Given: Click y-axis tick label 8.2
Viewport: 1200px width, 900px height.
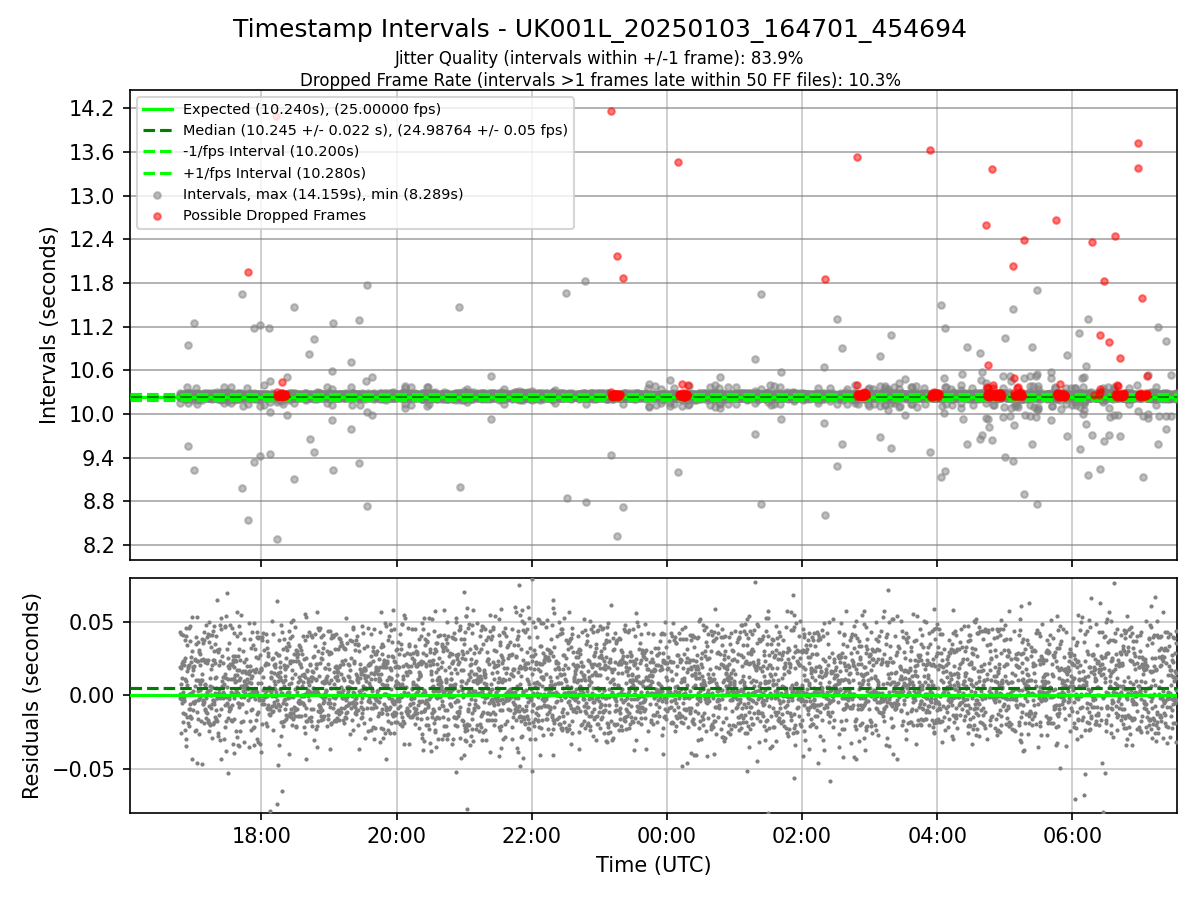Looking at the screenshot, I should click(98, 545).
